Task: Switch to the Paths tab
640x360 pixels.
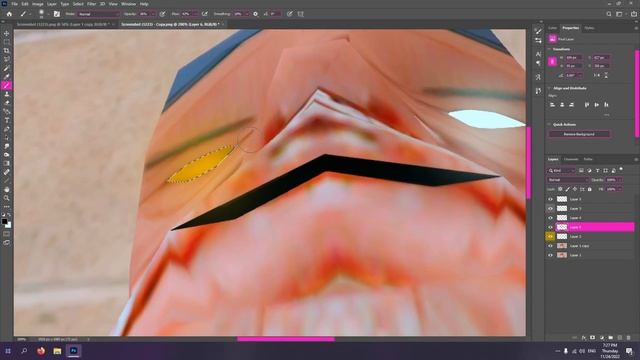Action: pyautogui.click(x=588, y=159)
